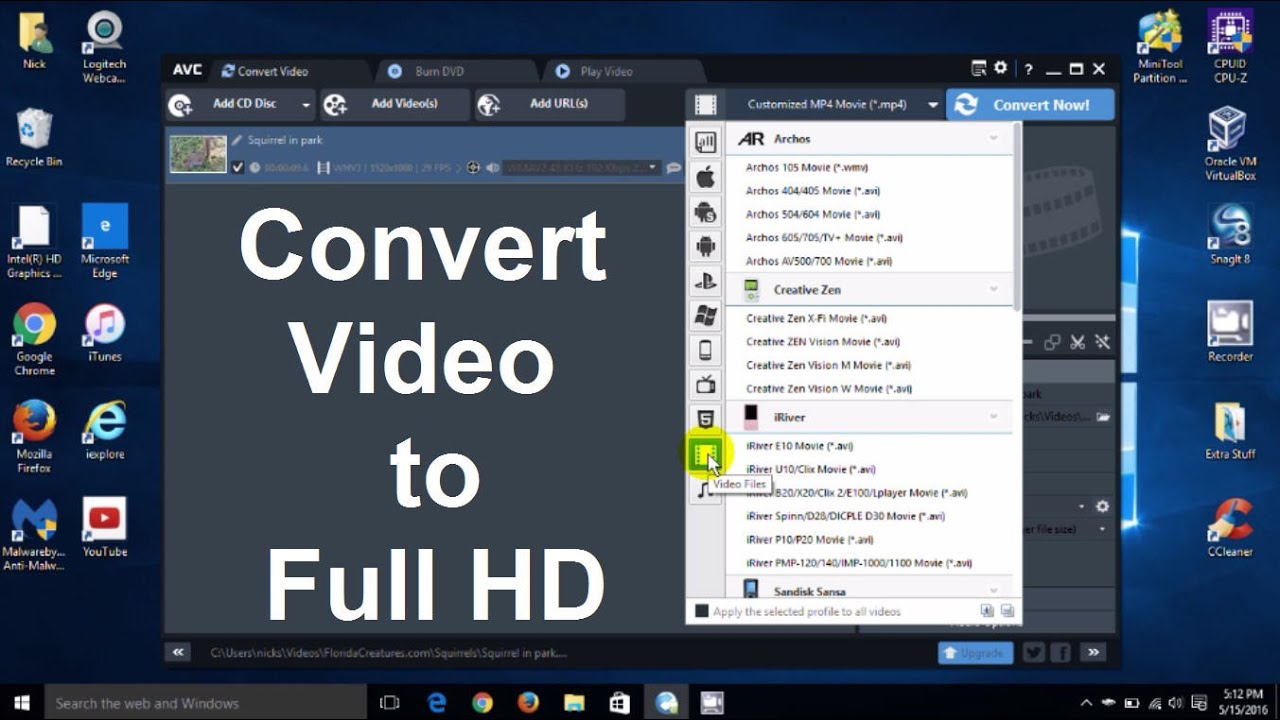This screenshot has height=720, width=1280.
Task: Open the magic wand effects tool
Action: click(x=1102, y=342)
